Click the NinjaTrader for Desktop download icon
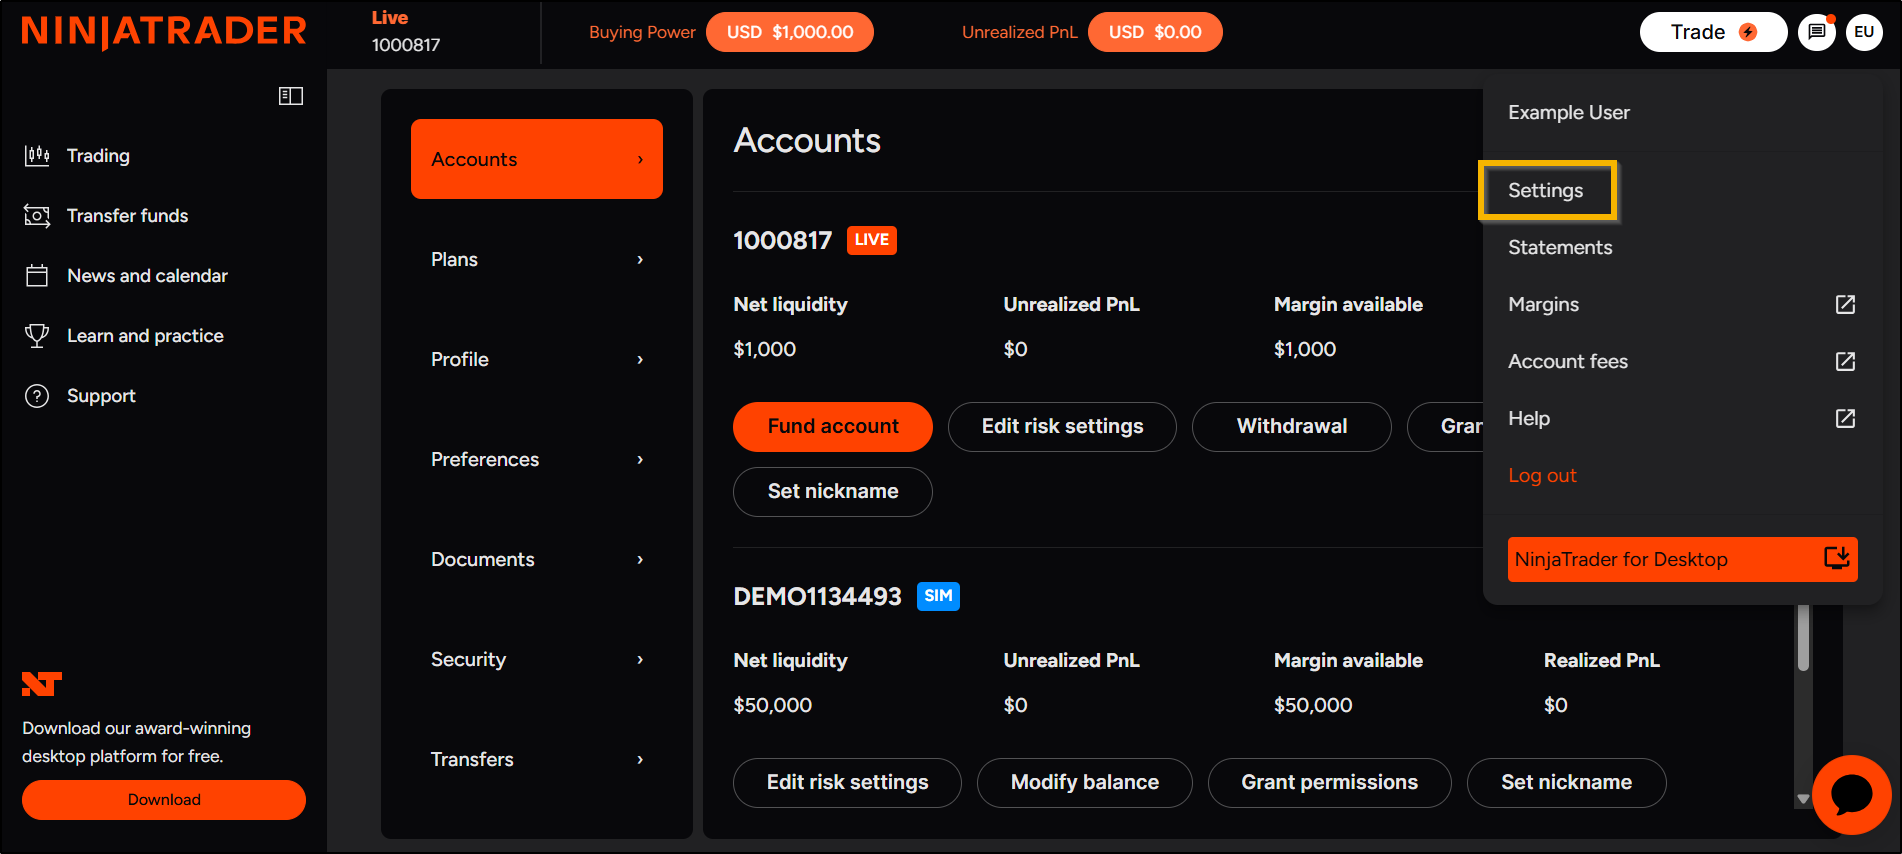The height and width of the screenshot is (854, 1902). (1837, 558)
